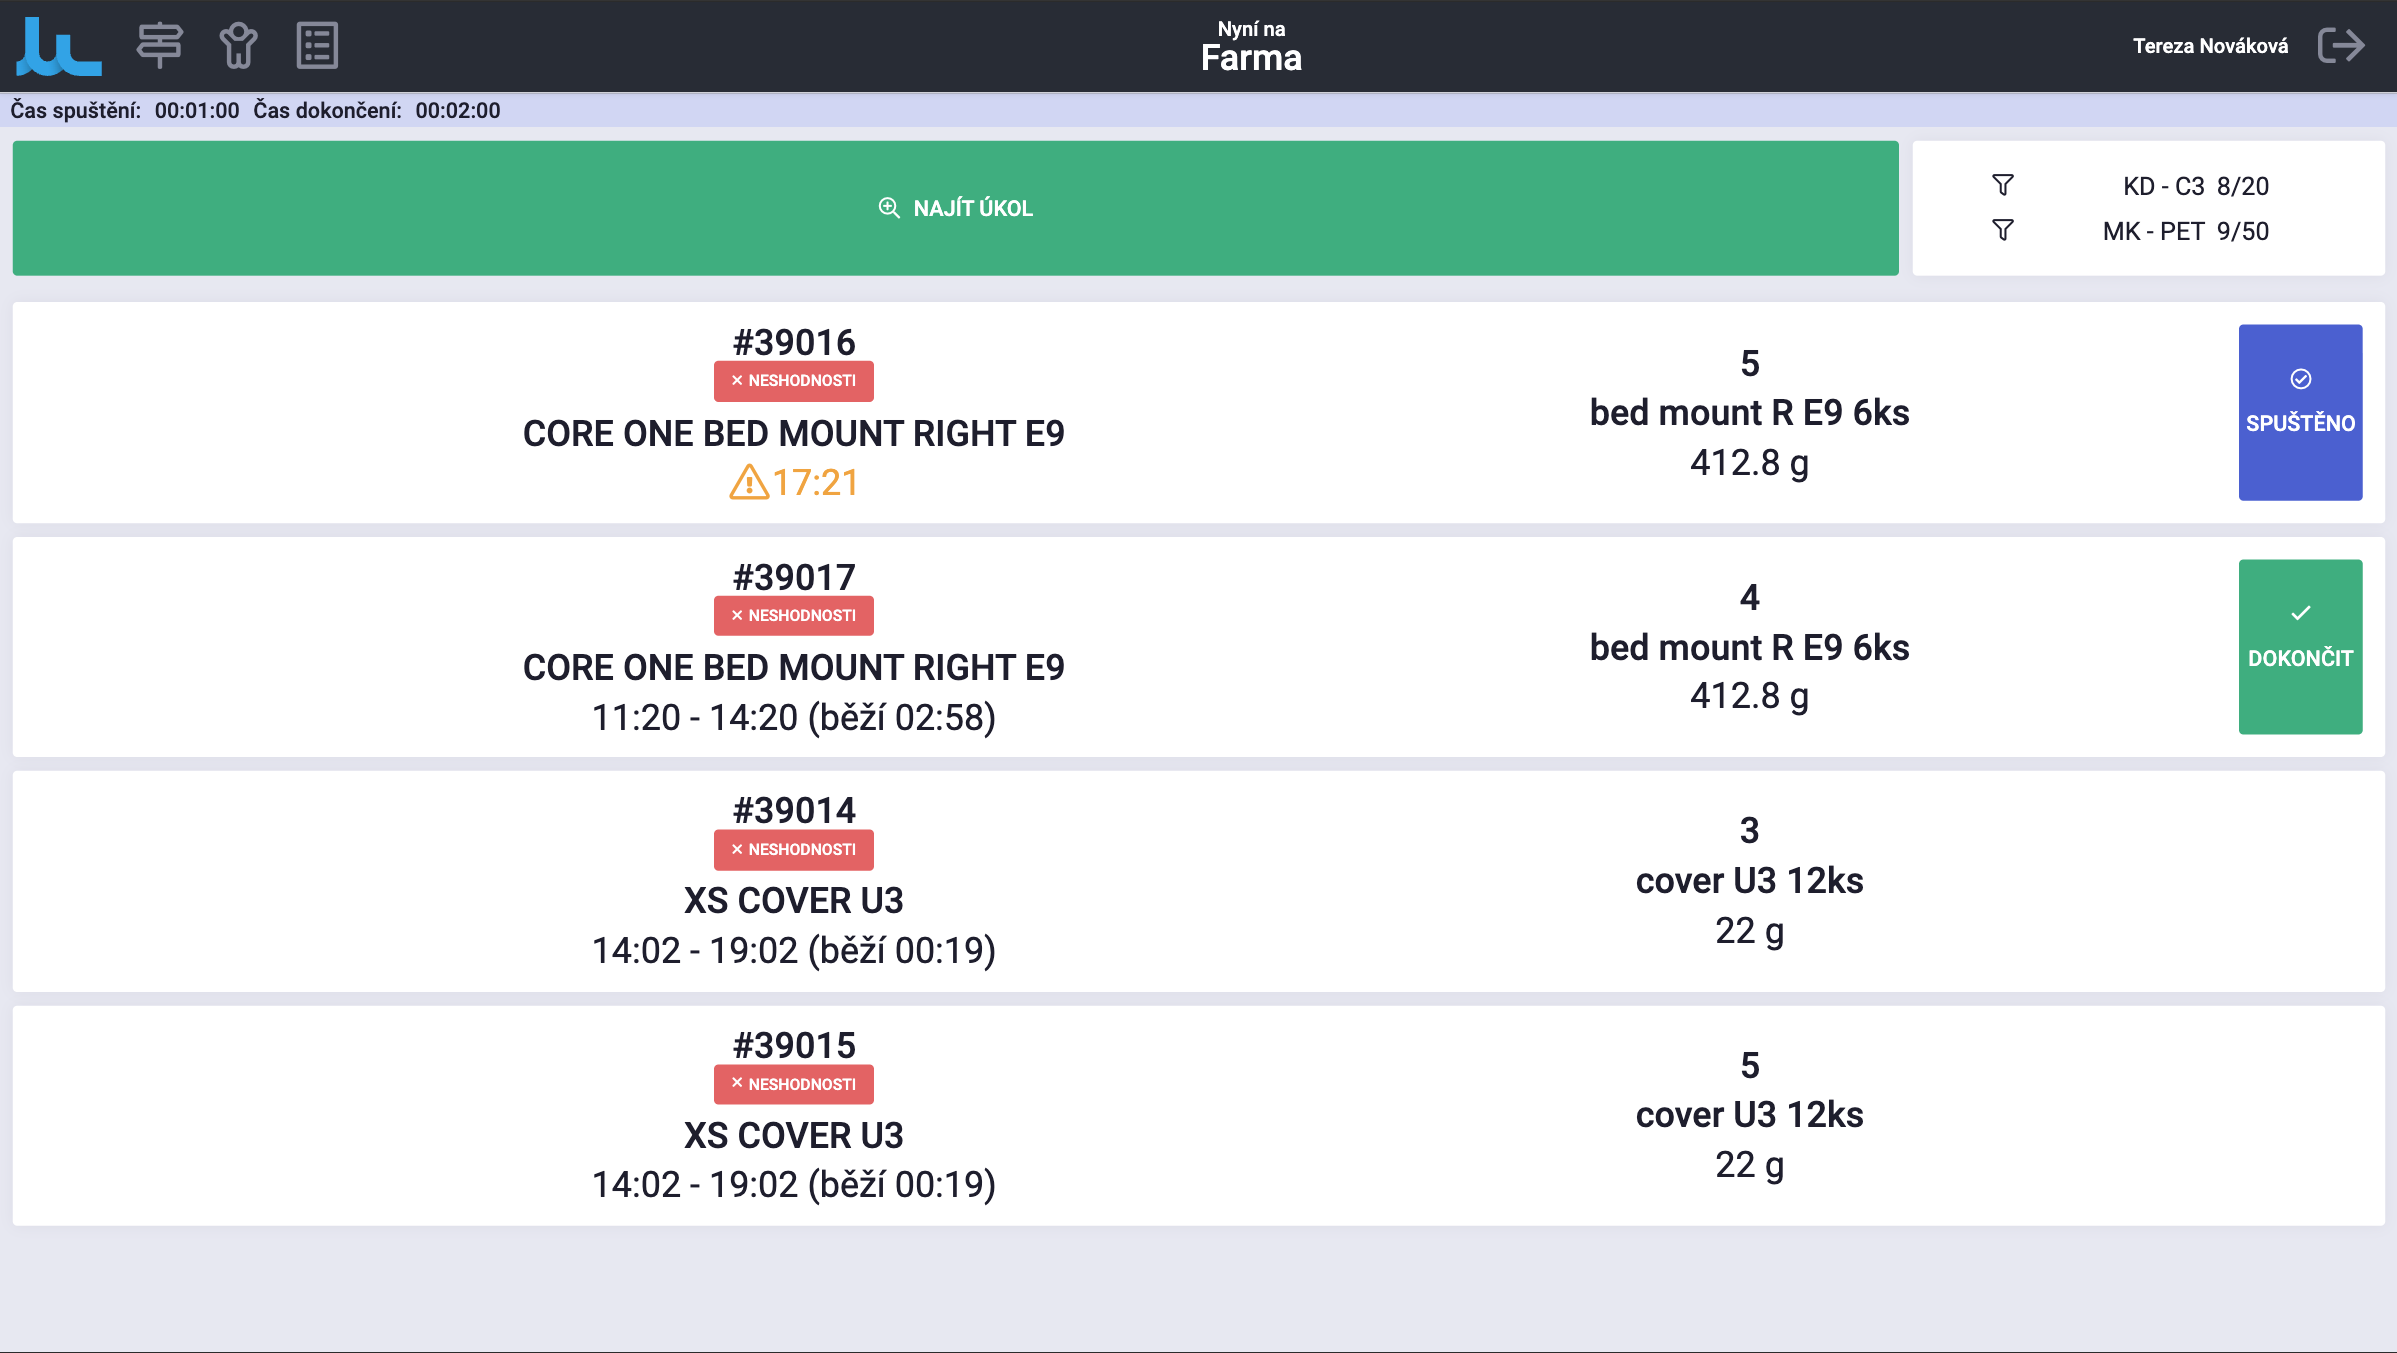
Task: Click the warning triangle beside 17:21
Action: 748,483
